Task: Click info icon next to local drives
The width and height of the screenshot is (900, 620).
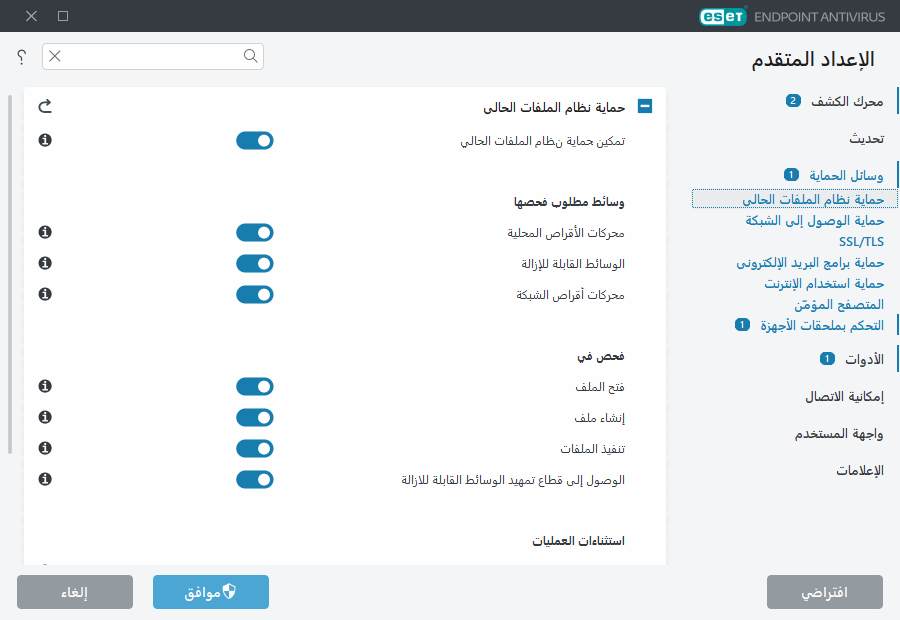Action: pos(43,232)
